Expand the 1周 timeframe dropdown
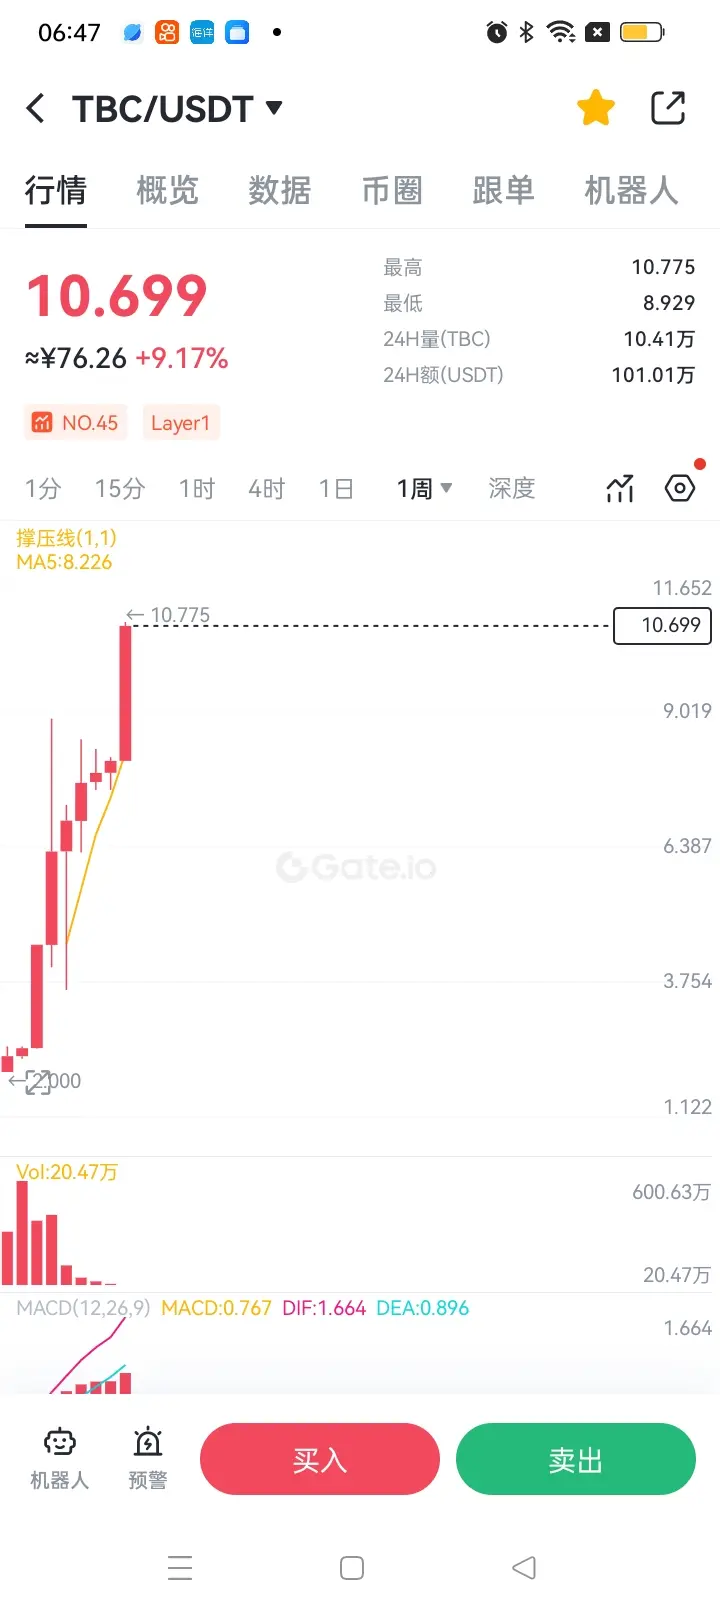 point(424,488)
